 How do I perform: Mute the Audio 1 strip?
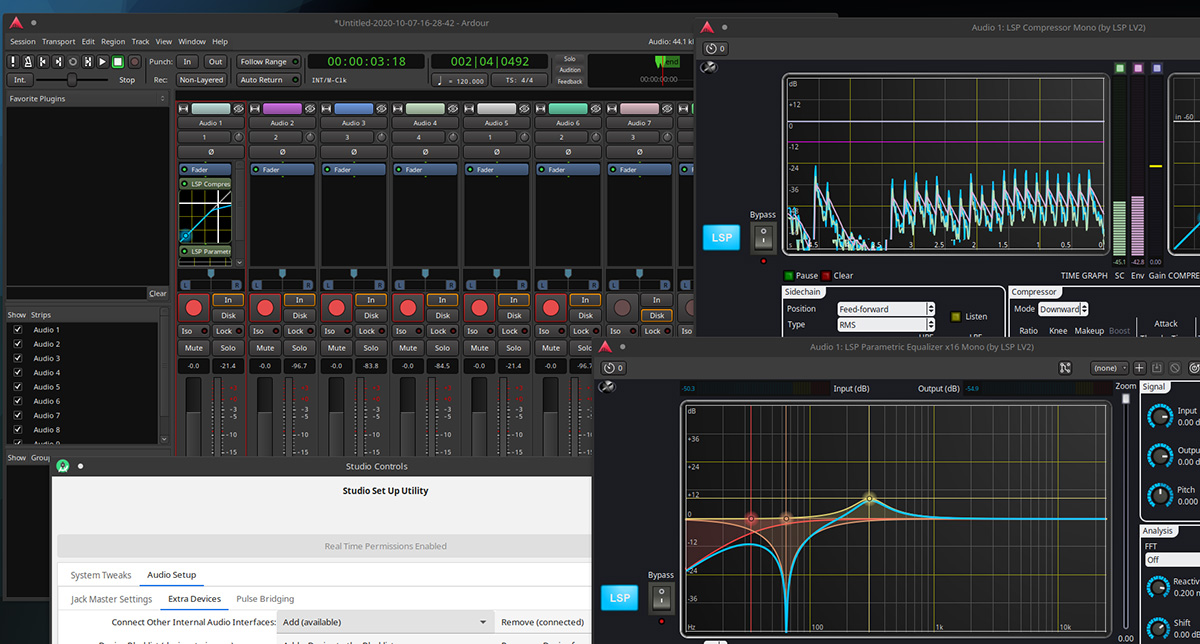pos(194,348)
